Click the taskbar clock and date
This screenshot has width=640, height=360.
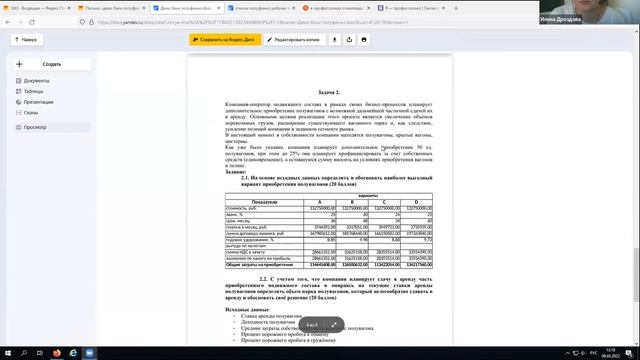pos(611,353)
